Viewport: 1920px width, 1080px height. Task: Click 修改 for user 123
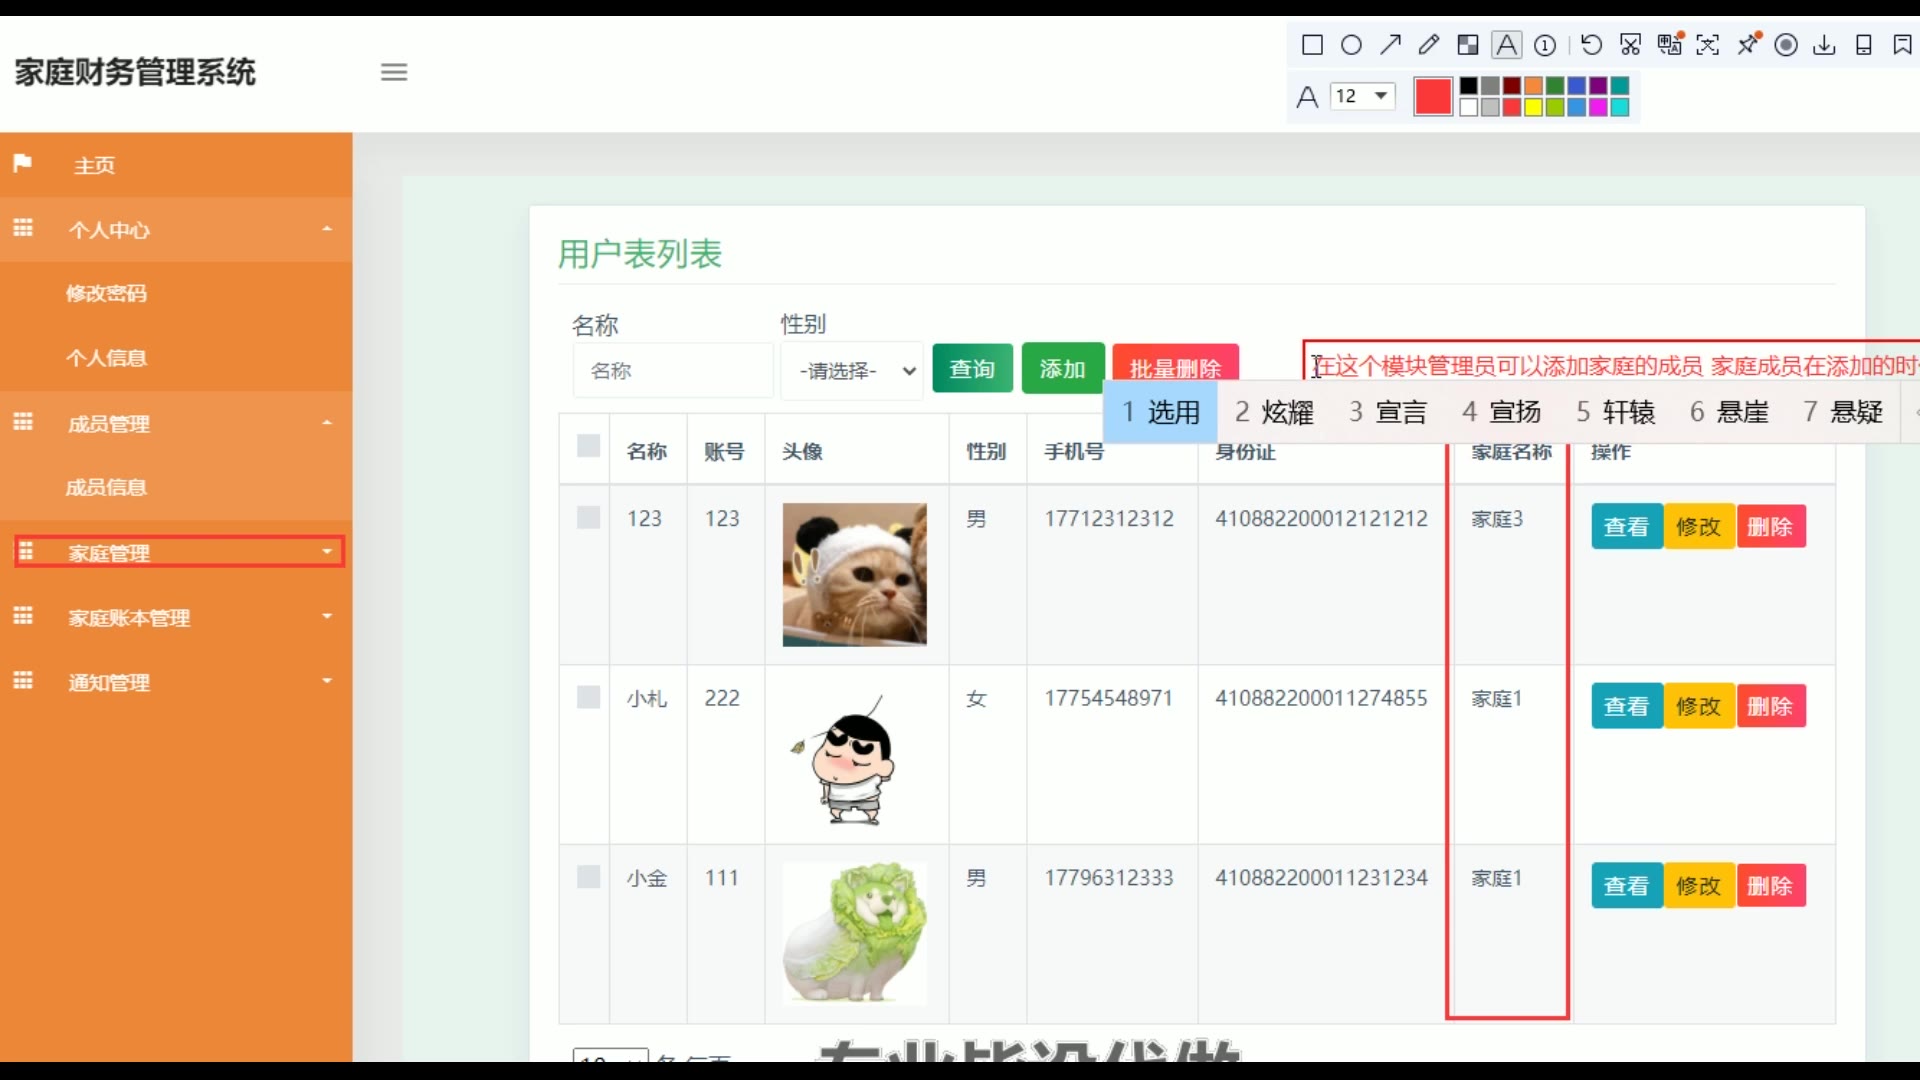tap(1698, 526)
